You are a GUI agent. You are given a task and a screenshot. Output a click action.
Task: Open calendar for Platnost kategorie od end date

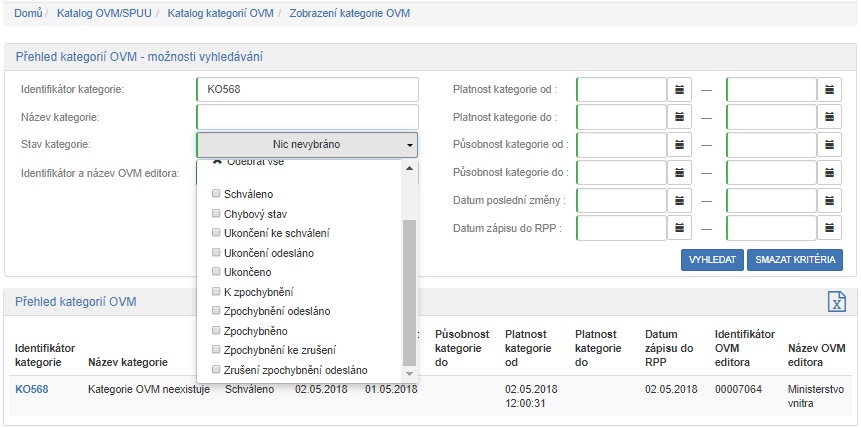pyautogui.click(x=830, y=90)
